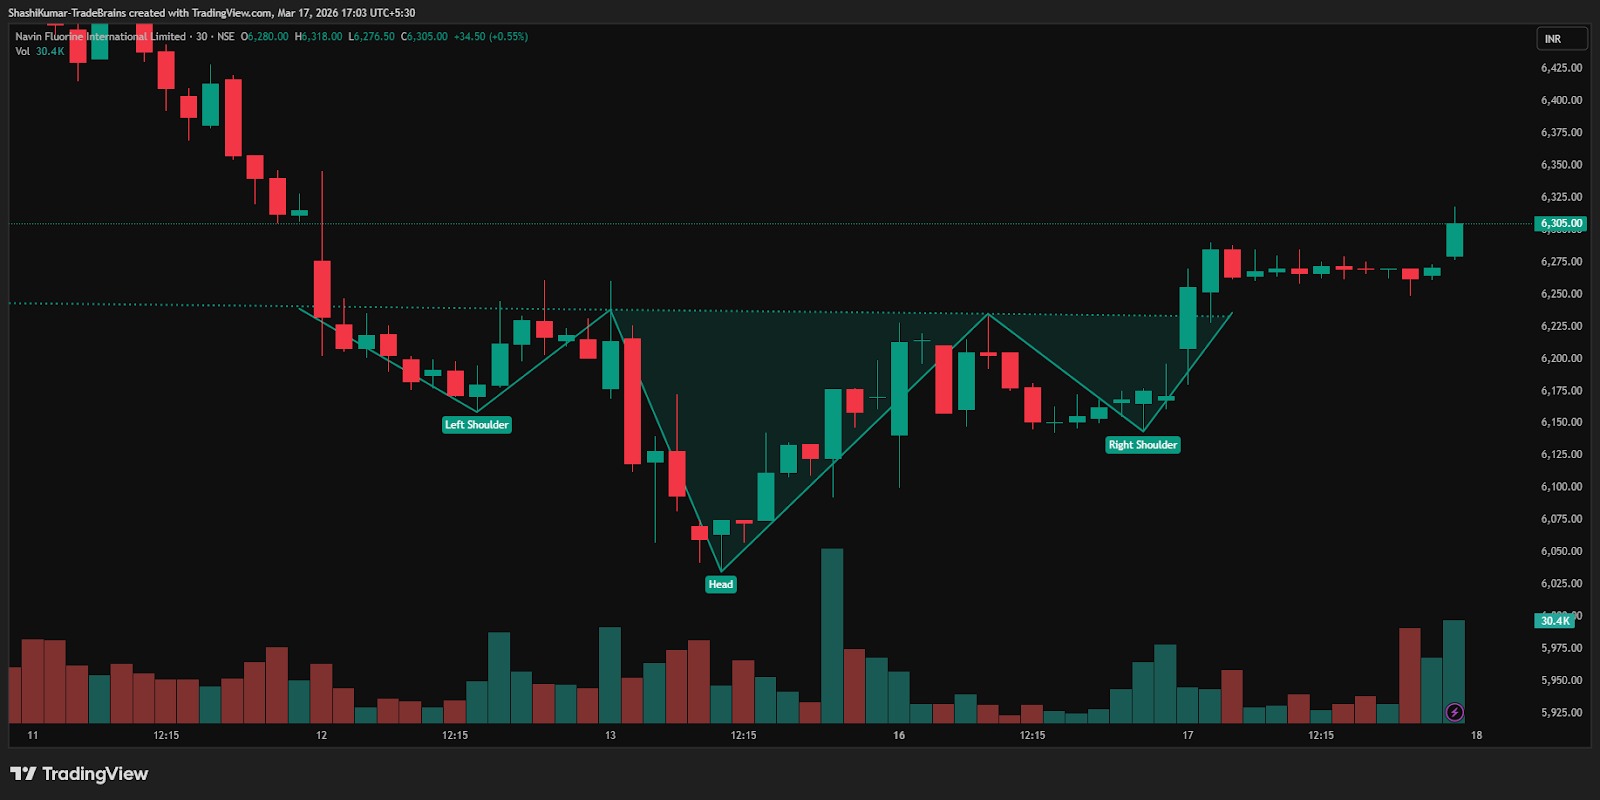Click the TradingView logo
Image resolution: width=1600 pixels, height=800 pixels.
79,774
